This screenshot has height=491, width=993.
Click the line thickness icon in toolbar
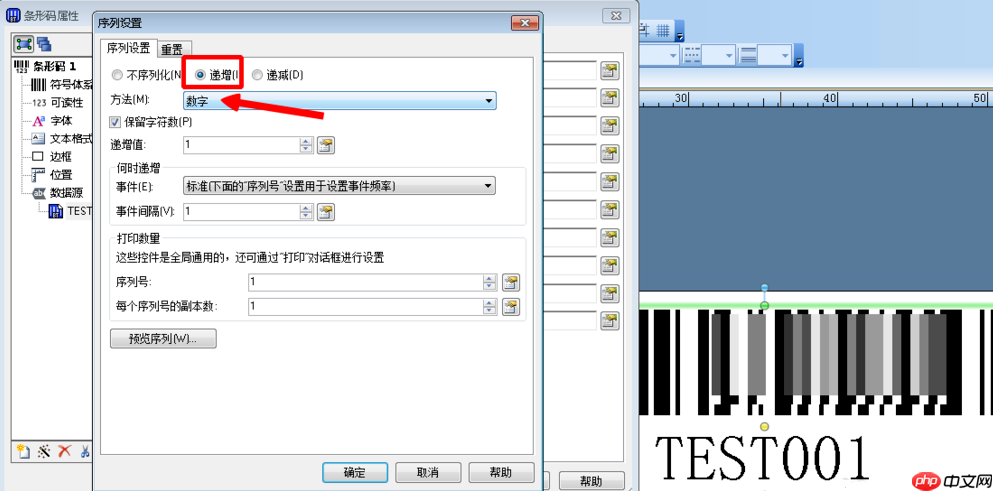point(749,55)
